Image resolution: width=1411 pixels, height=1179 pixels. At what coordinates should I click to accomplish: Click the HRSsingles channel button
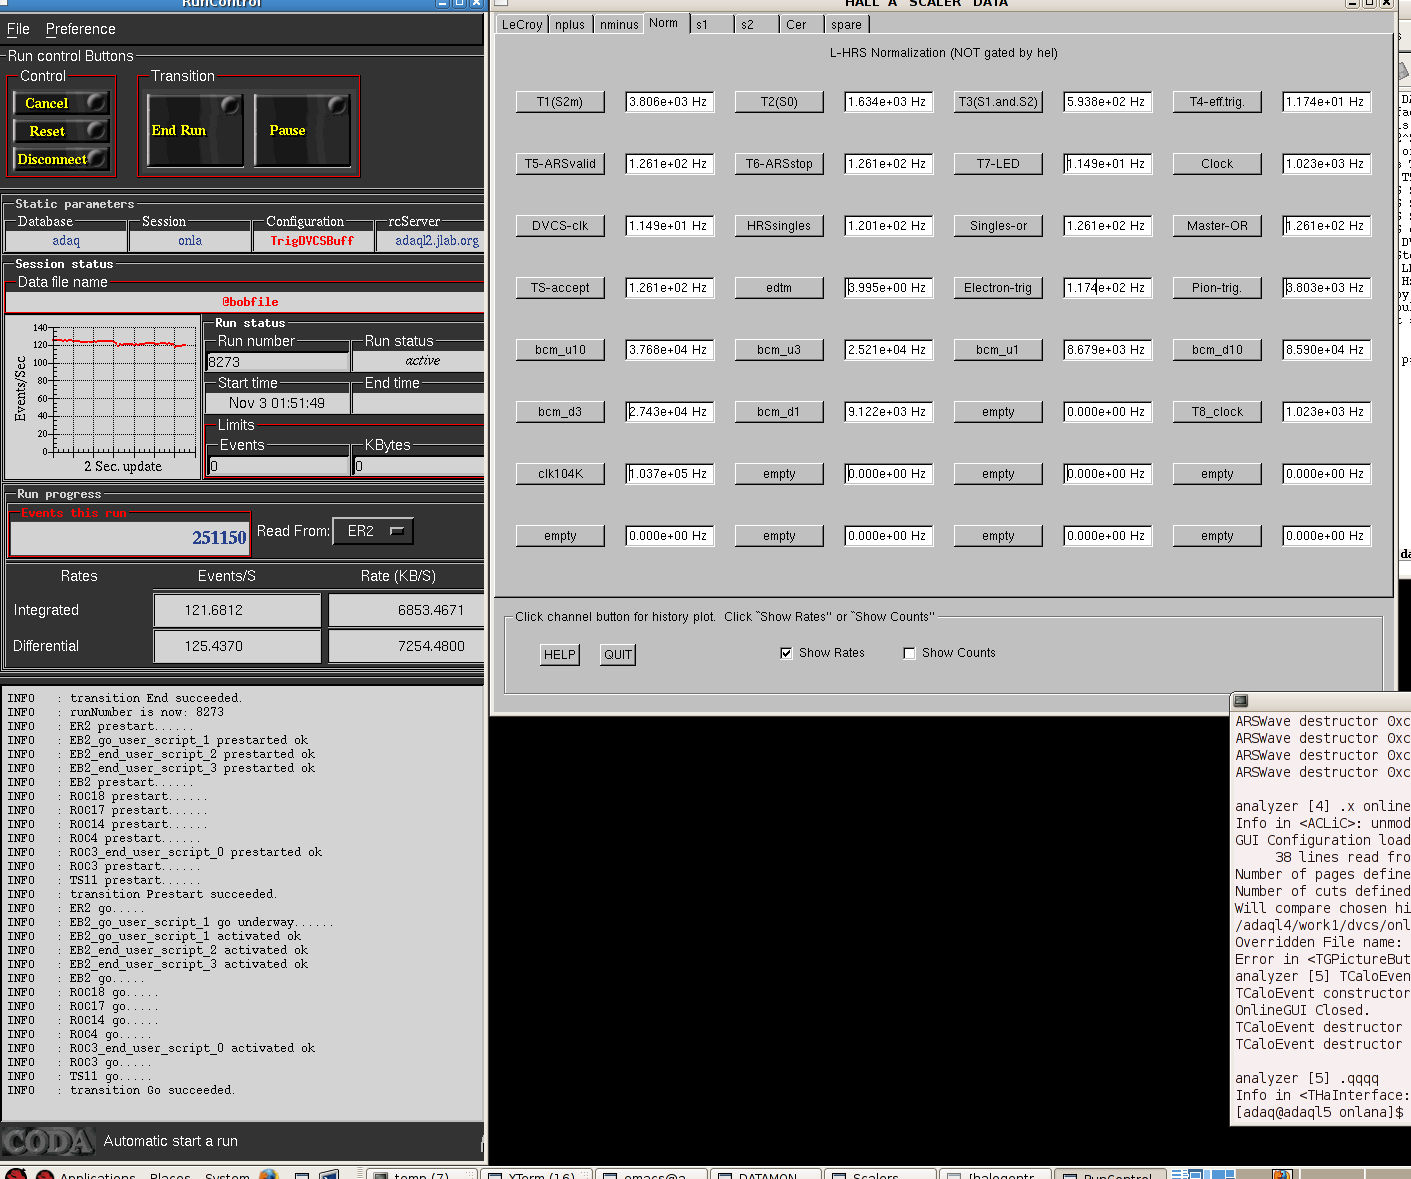[x=779, y=226]
